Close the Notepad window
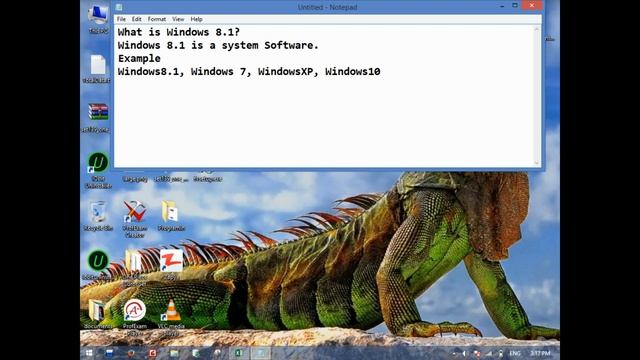 (x=532, y=6)
